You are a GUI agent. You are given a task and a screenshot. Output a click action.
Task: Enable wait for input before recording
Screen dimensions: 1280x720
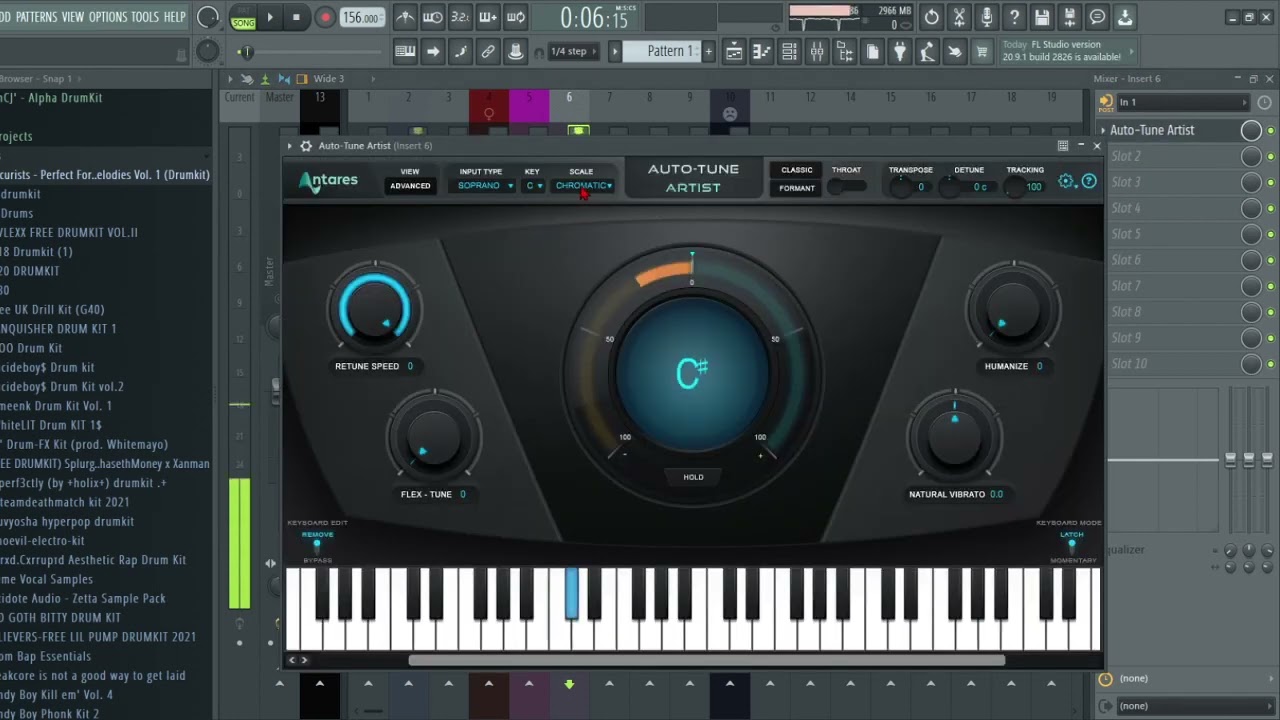coord(433,17)
